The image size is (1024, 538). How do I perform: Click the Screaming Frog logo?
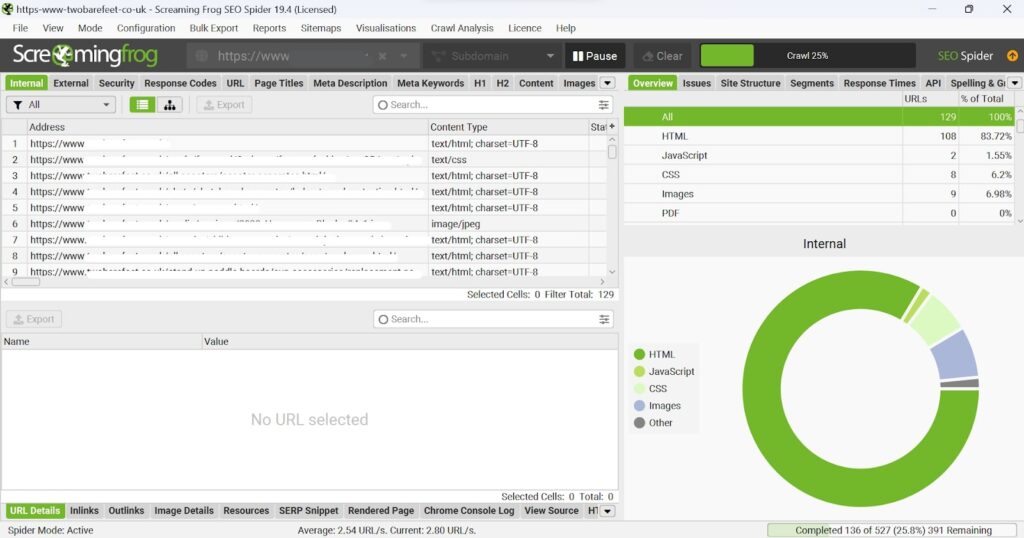pos(85,55)
